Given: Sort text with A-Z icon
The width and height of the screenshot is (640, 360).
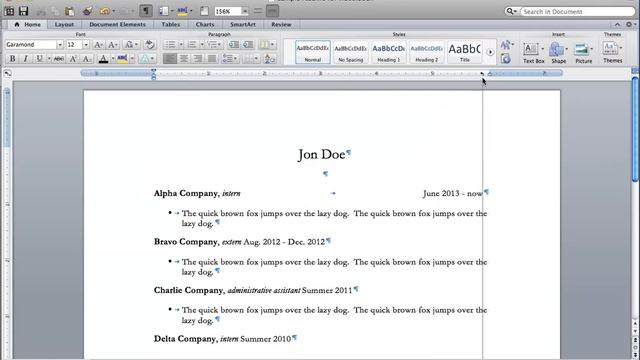Looking at the screenshot, I should (269, 59).
